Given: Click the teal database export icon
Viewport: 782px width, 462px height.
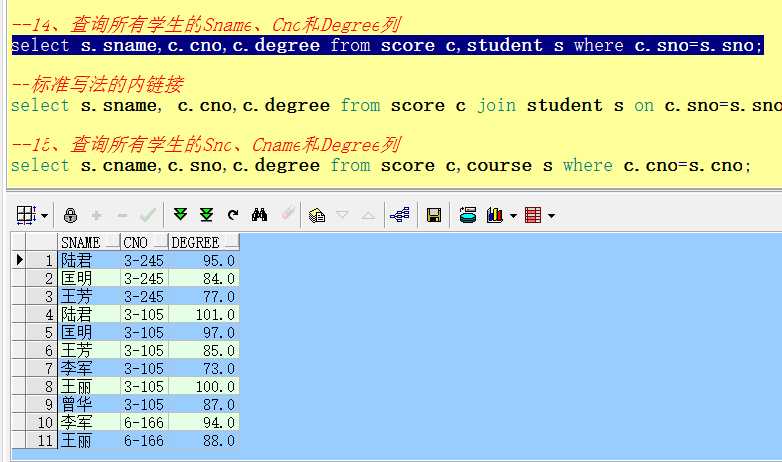Looking at the screenshot, I should (x=468, y=215).
